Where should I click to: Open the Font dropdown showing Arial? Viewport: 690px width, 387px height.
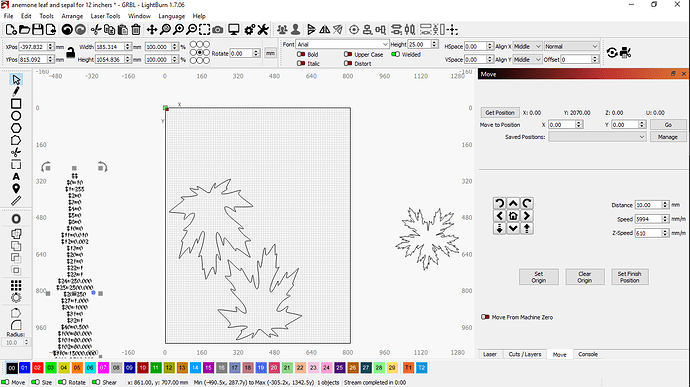coord(342,44)
